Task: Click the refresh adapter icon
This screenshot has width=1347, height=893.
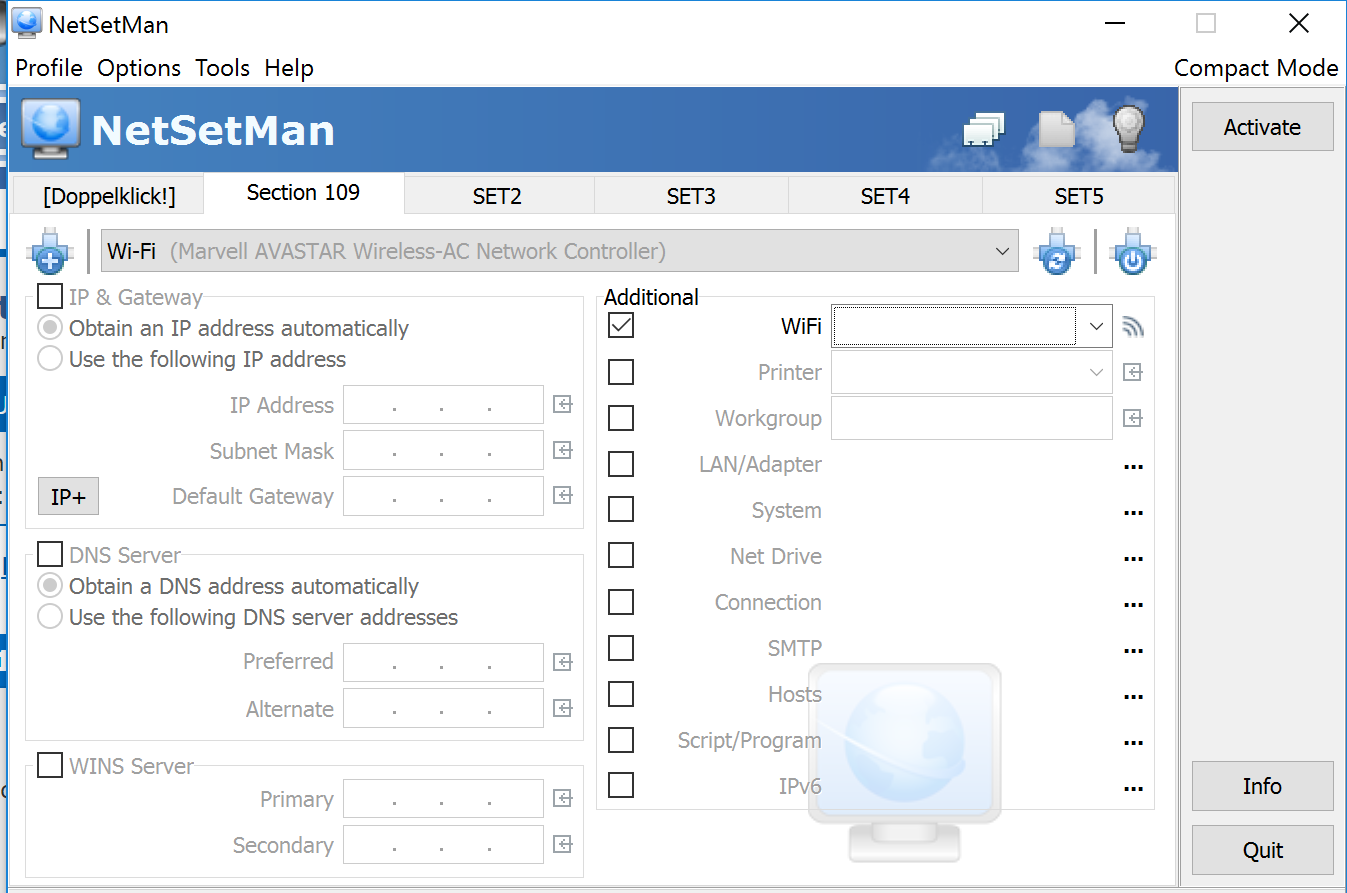Action: [x=1058, y=252]
